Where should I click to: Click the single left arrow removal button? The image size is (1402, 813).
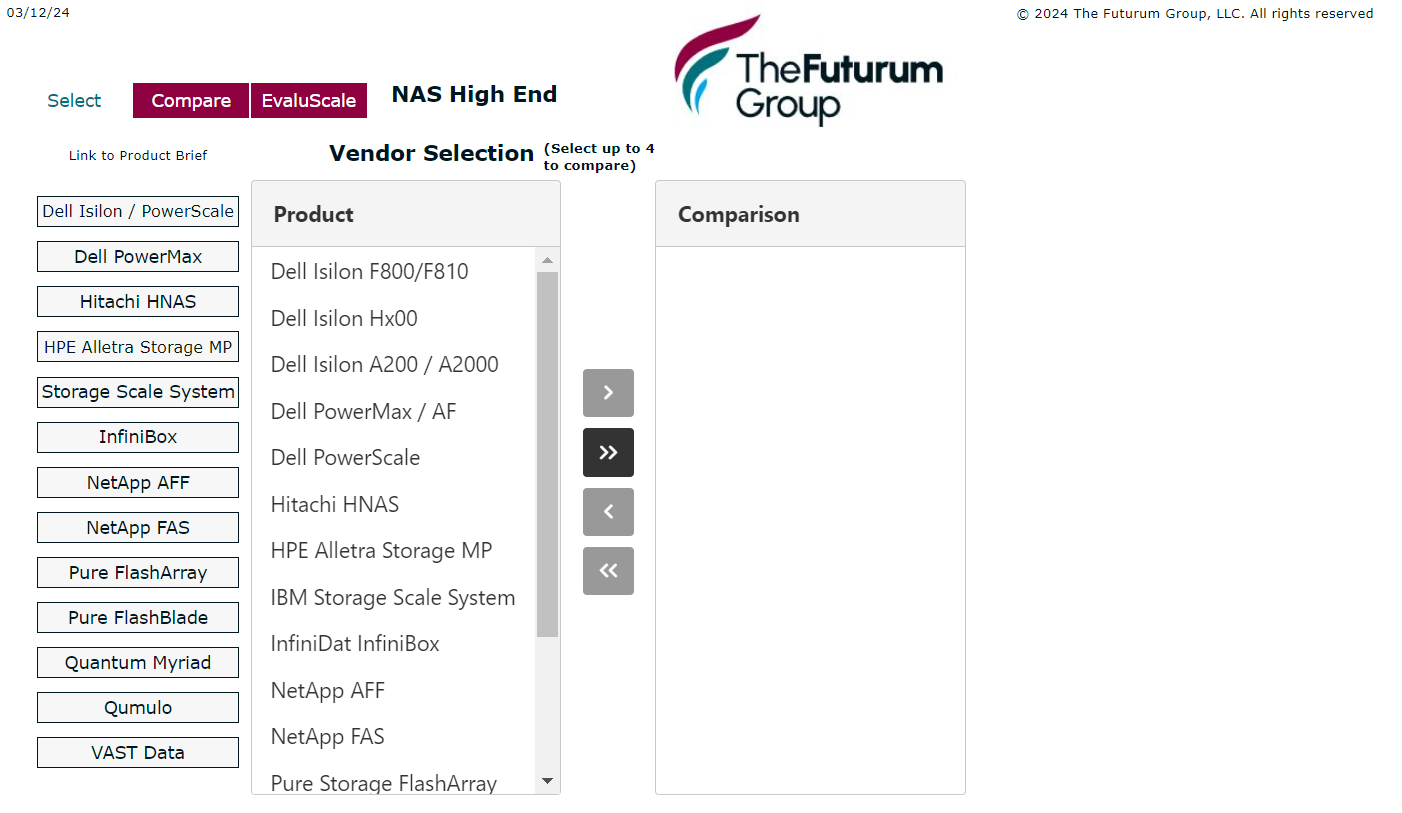pos(608,511)
